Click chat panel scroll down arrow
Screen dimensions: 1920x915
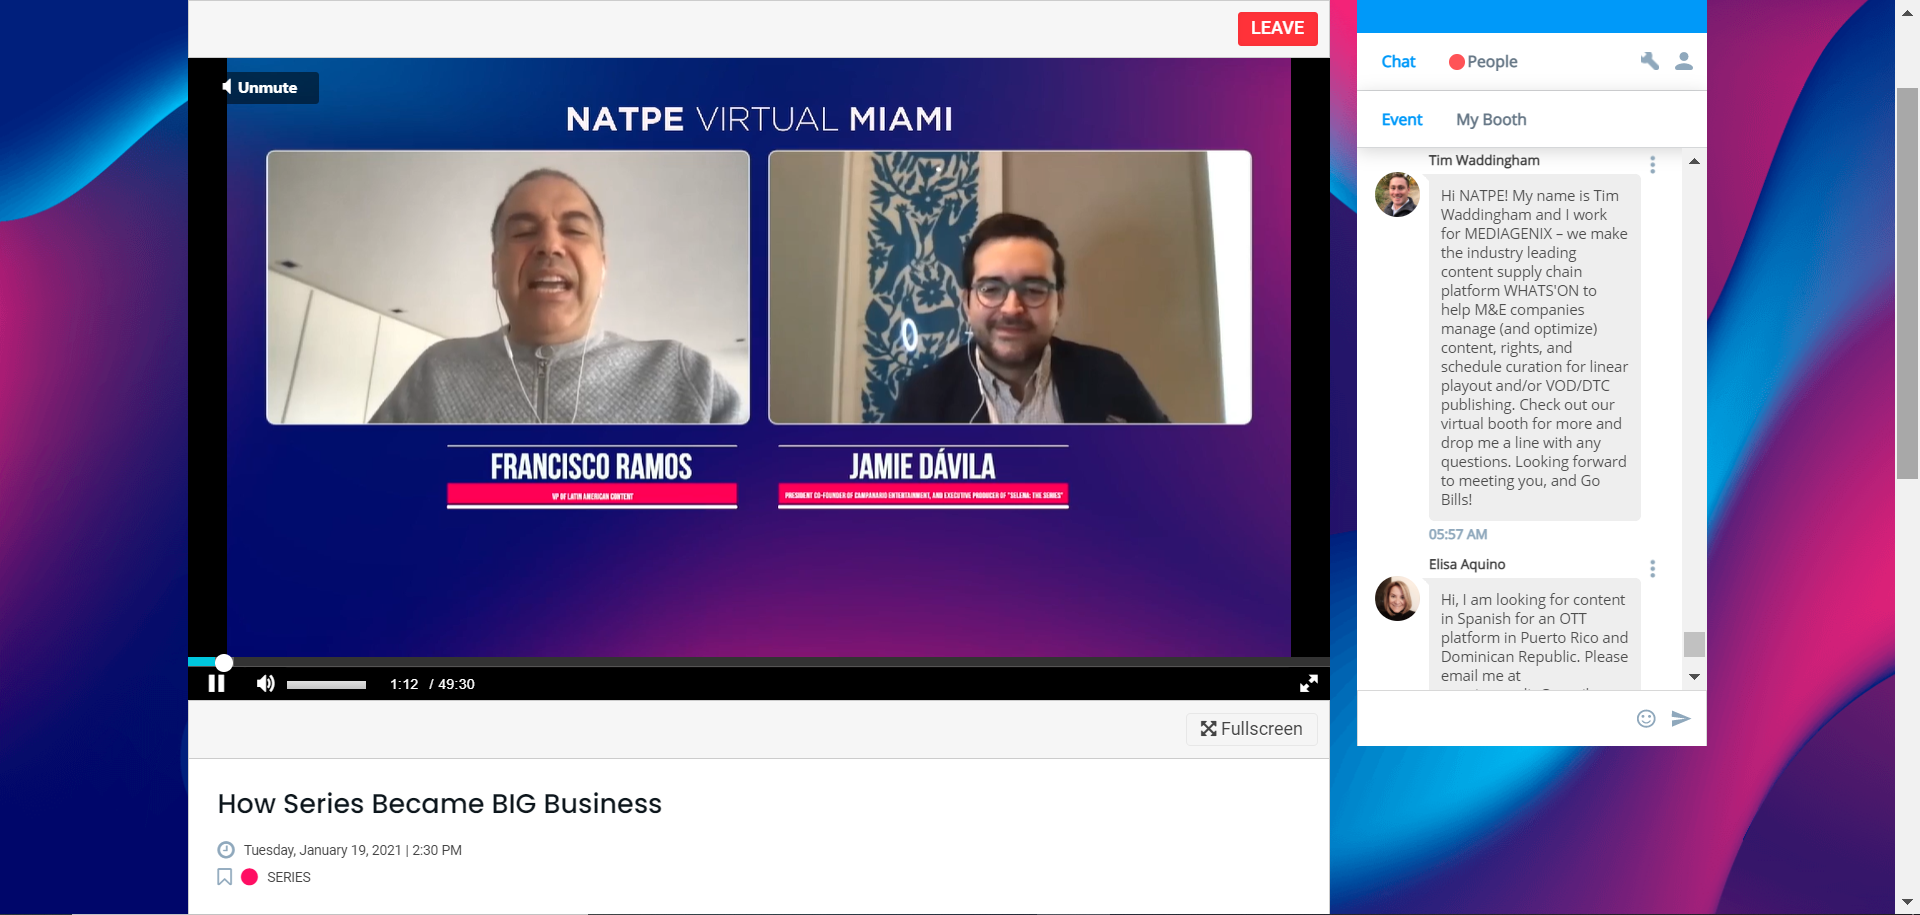click(1694, 677)
